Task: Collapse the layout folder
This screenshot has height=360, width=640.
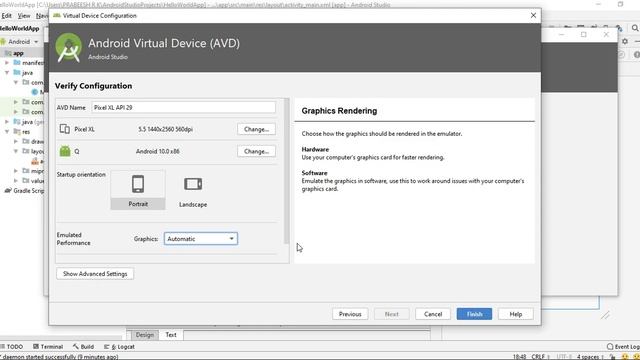Action: [16, 151]
